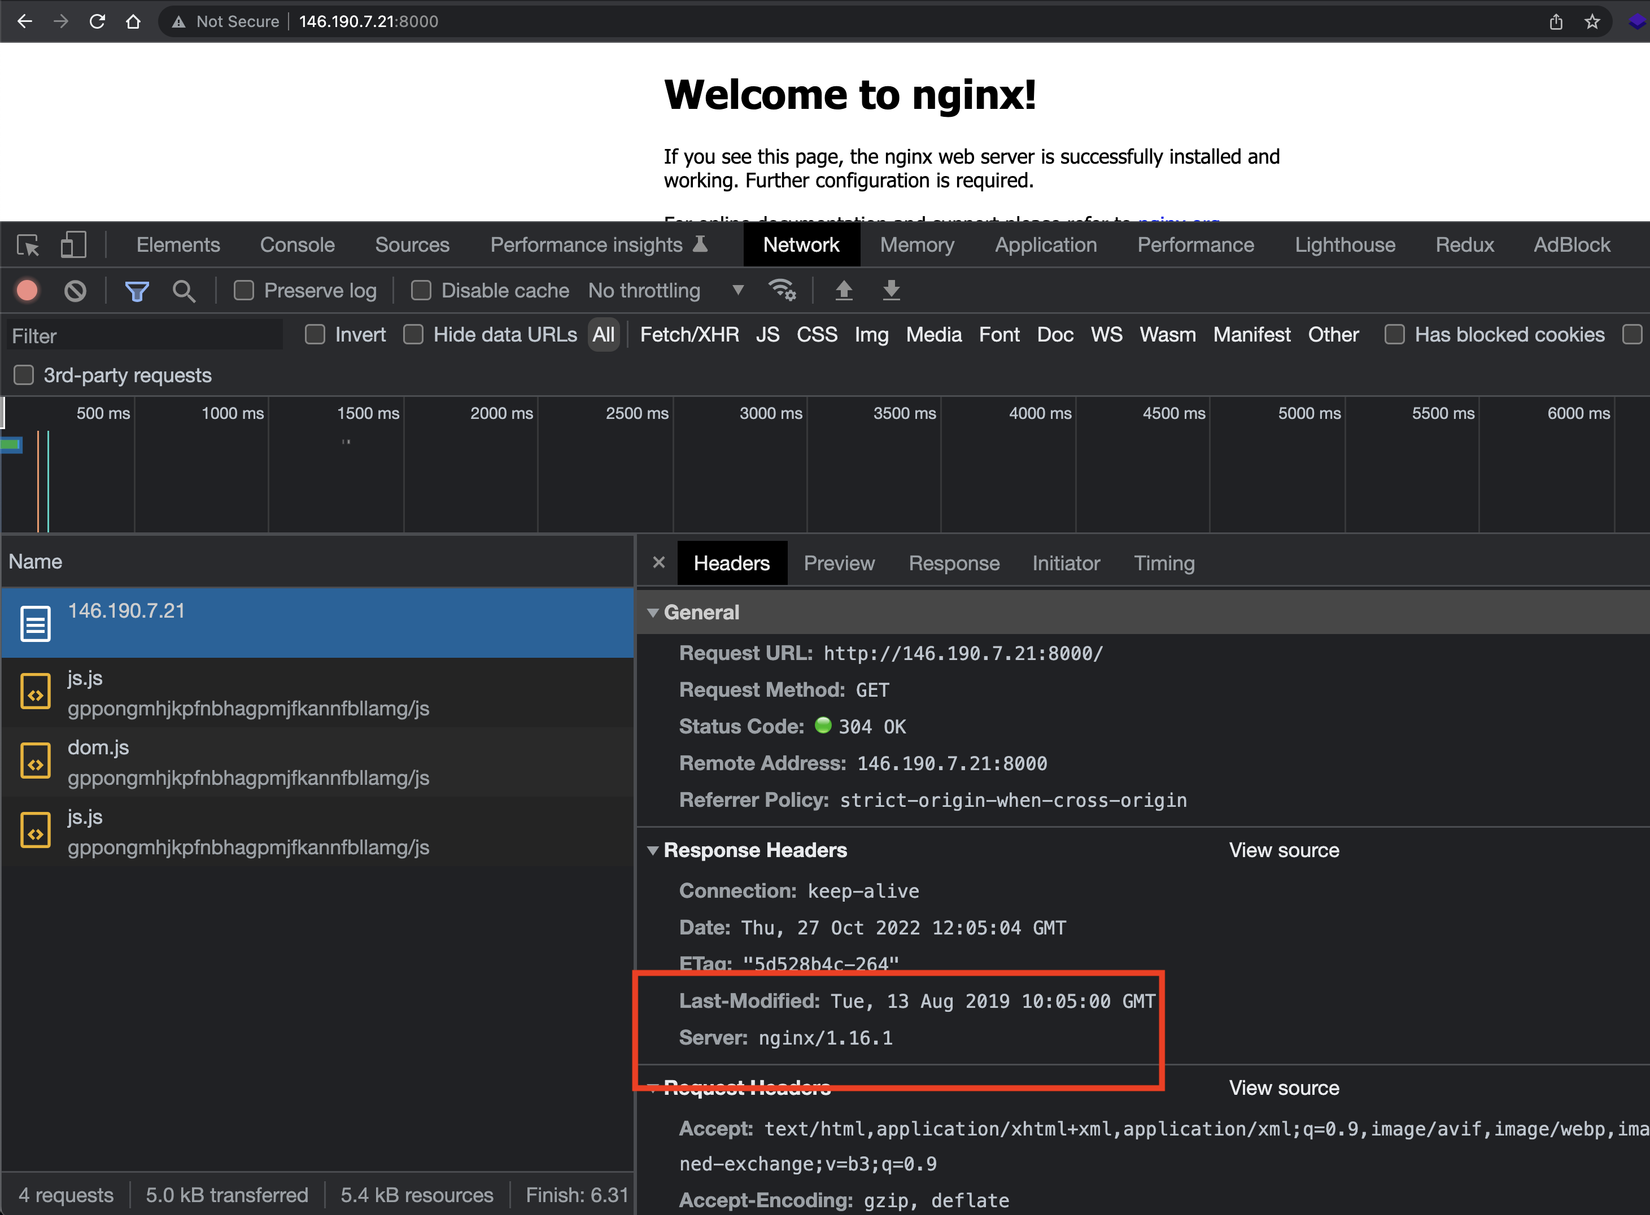The width and height of the screenshot is (1650, 1215).
Task: Click the browser forward arrow
Action: pyautogui.click(x=61, y=21)
